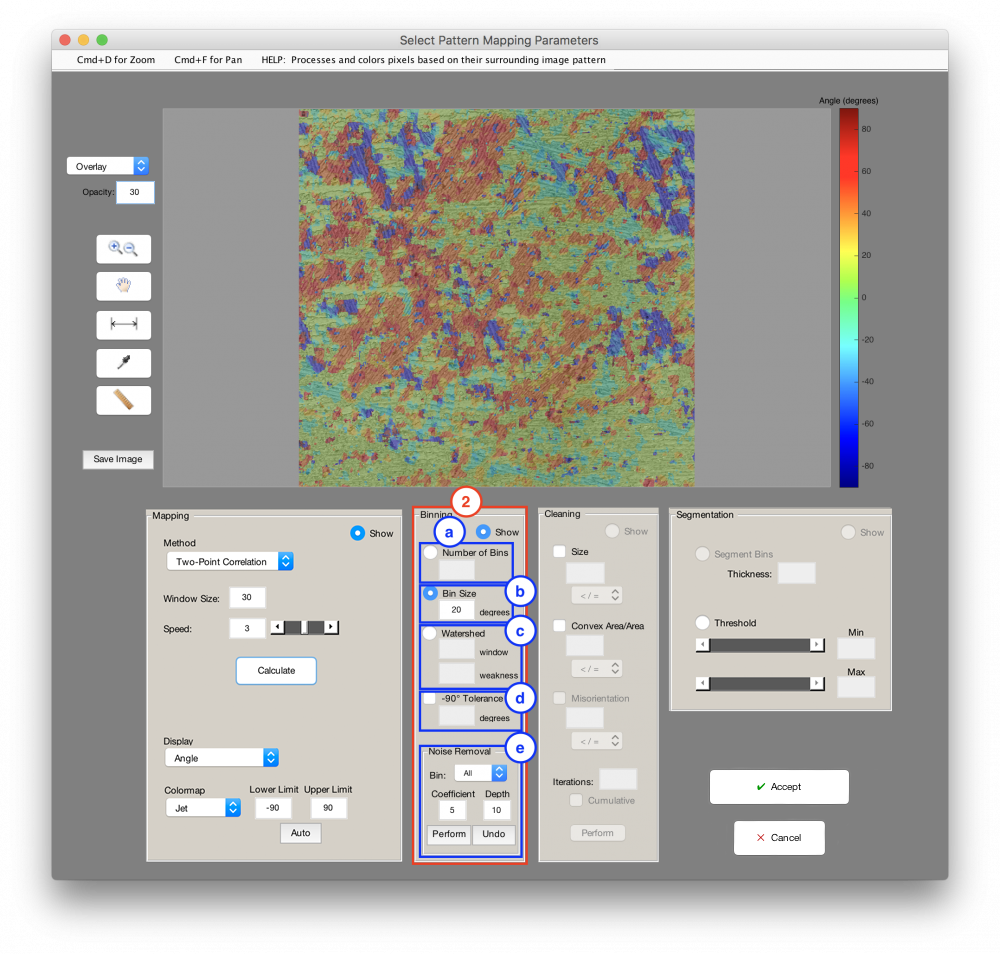Select Show radio in Cleaning panel
The width and height of the screenshot is (1000, 954).
click(612, 531)
